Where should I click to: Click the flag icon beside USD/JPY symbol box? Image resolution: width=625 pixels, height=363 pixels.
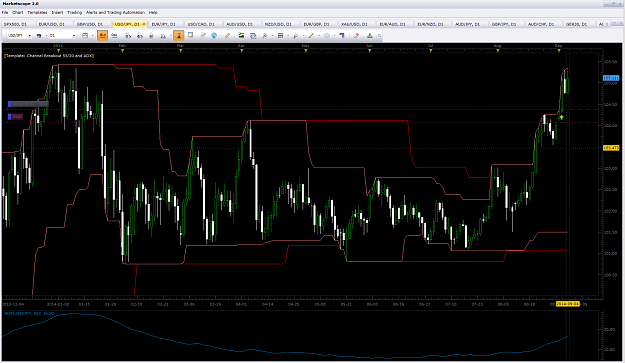point(39,35)
